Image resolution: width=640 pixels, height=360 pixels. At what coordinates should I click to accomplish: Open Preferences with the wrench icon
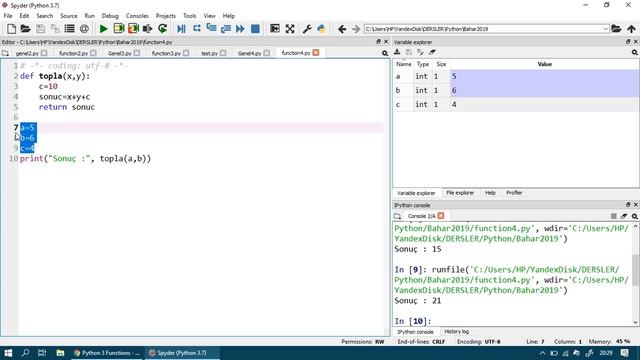tap(307, 29)
